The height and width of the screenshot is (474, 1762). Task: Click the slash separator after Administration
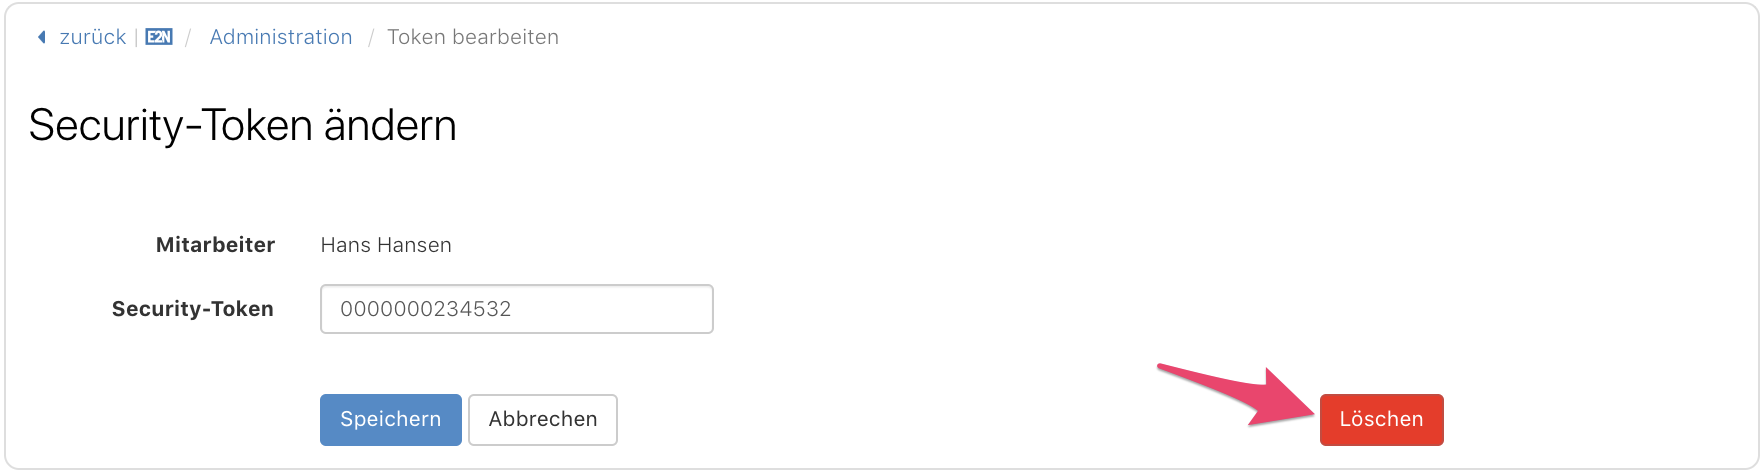click(371, 37)
